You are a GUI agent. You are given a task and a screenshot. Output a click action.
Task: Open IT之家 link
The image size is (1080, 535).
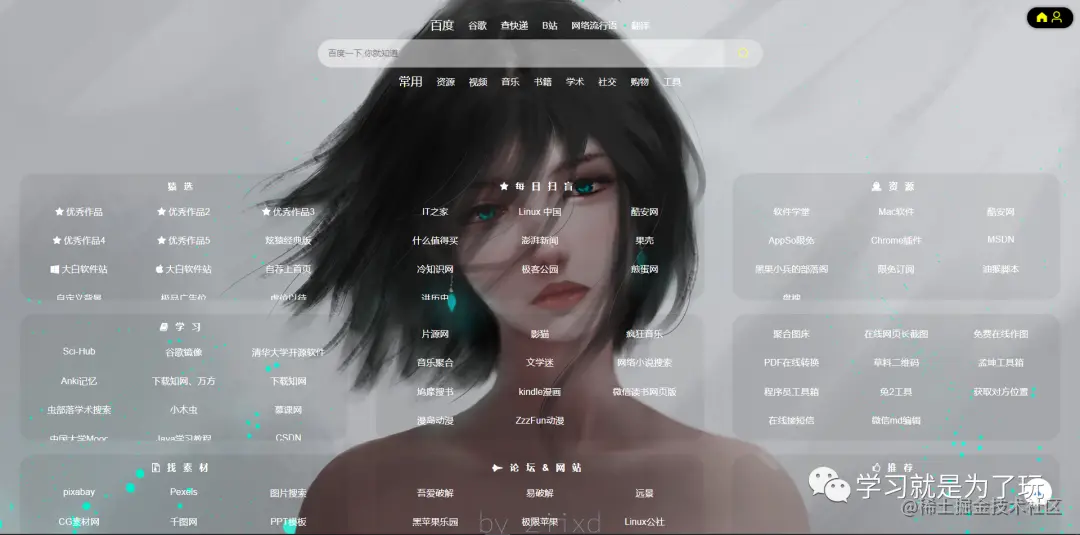pos(435,211)
